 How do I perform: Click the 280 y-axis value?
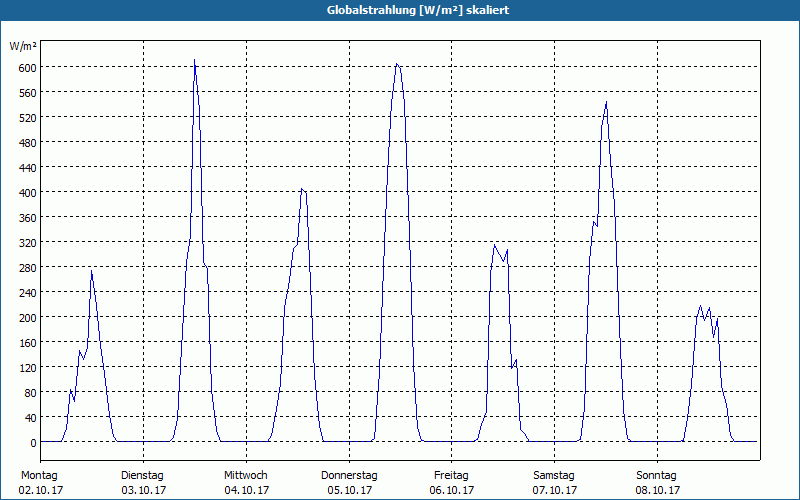click(x=26, y=268)
